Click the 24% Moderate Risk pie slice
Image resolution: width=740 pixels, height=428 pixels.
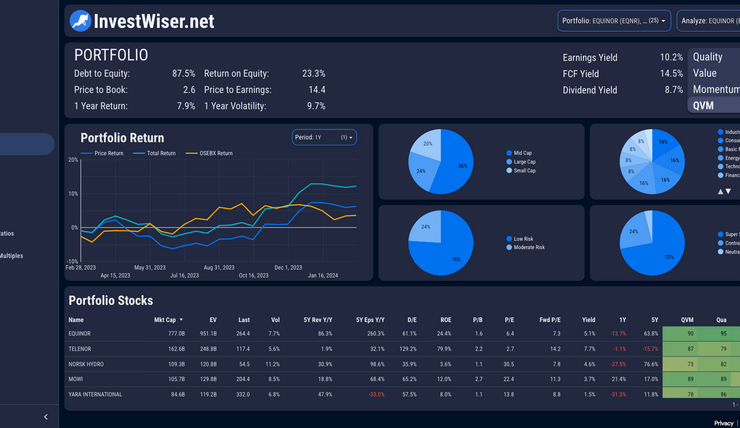426,227
